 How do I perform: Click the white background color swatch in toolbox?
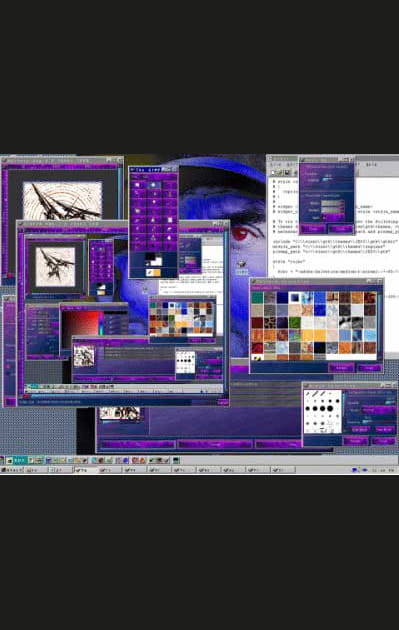point(157,261)
